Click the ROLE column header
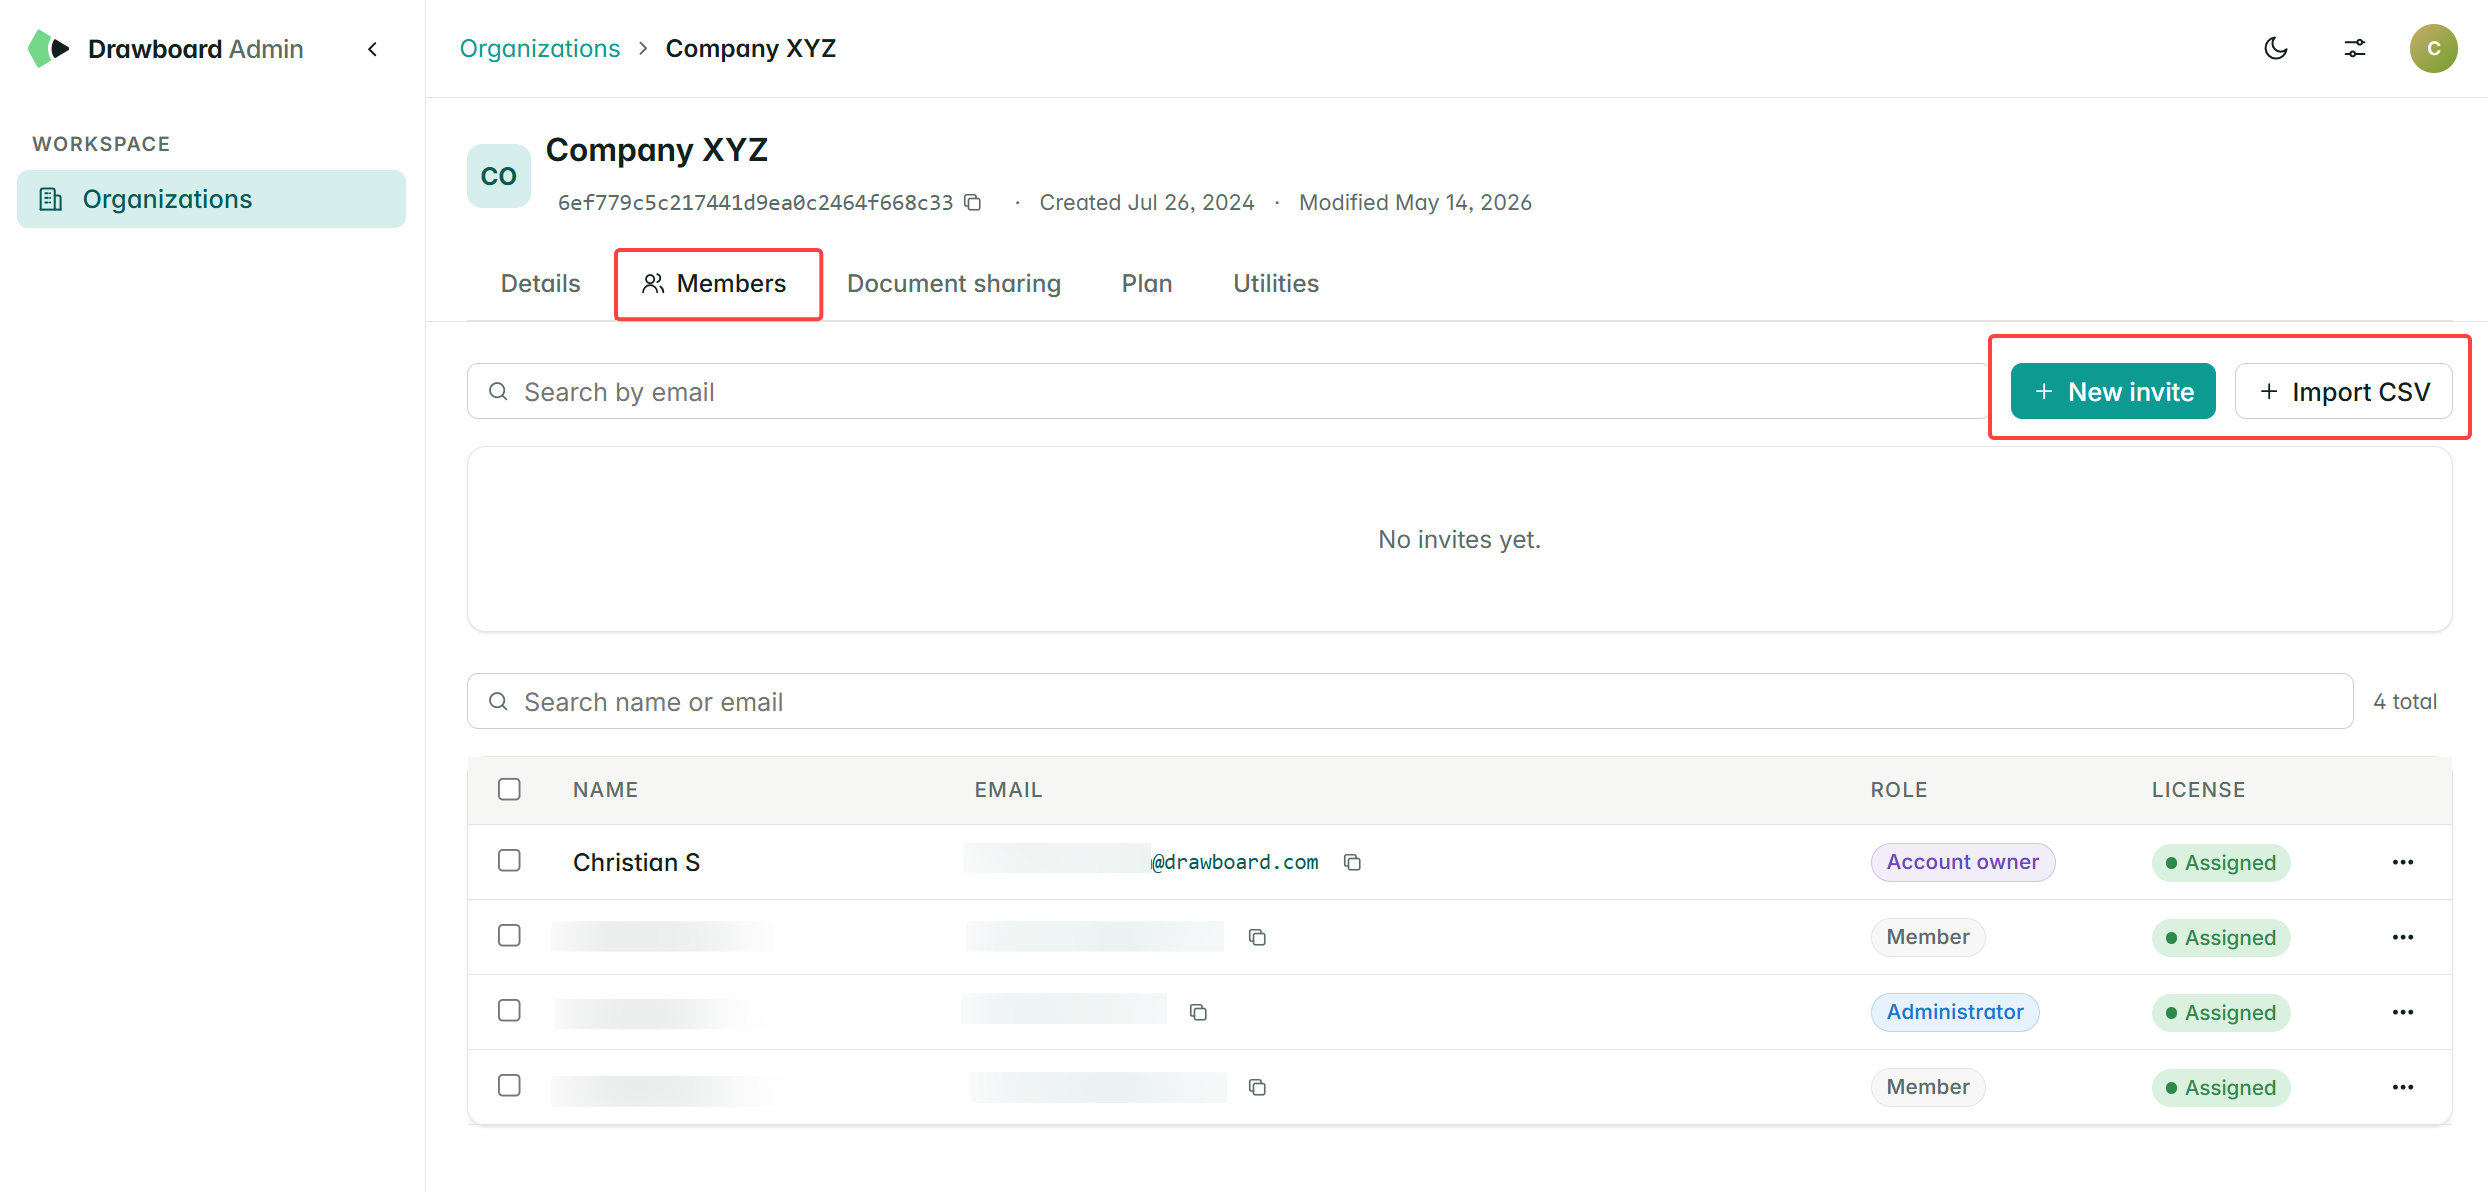 1899,790
